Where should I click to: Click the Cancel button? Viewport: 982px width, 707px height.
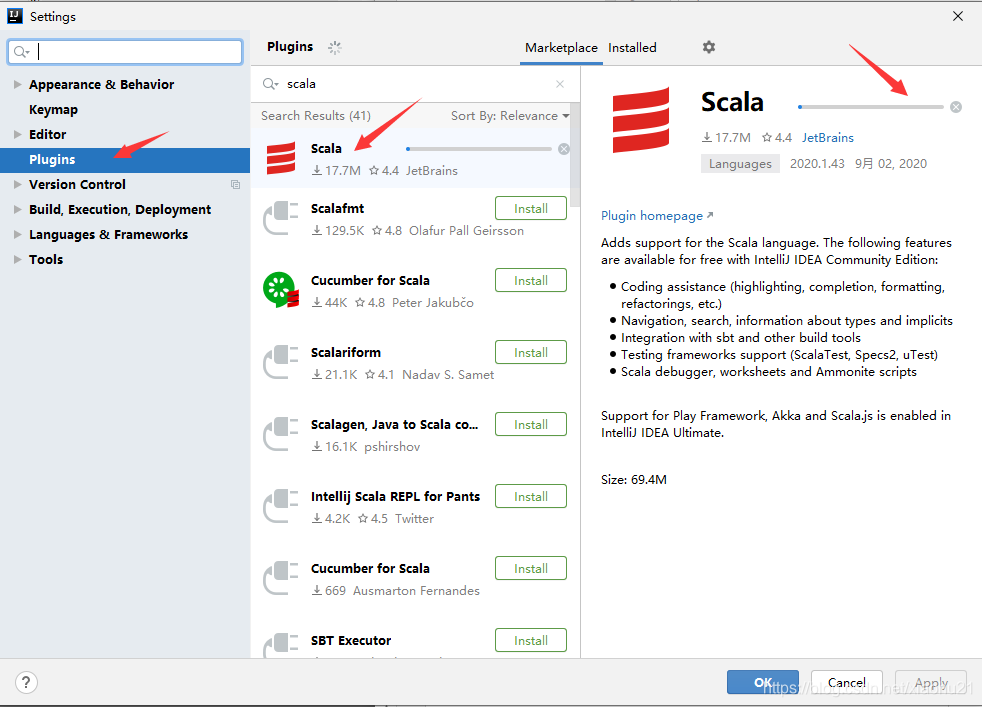847,683
